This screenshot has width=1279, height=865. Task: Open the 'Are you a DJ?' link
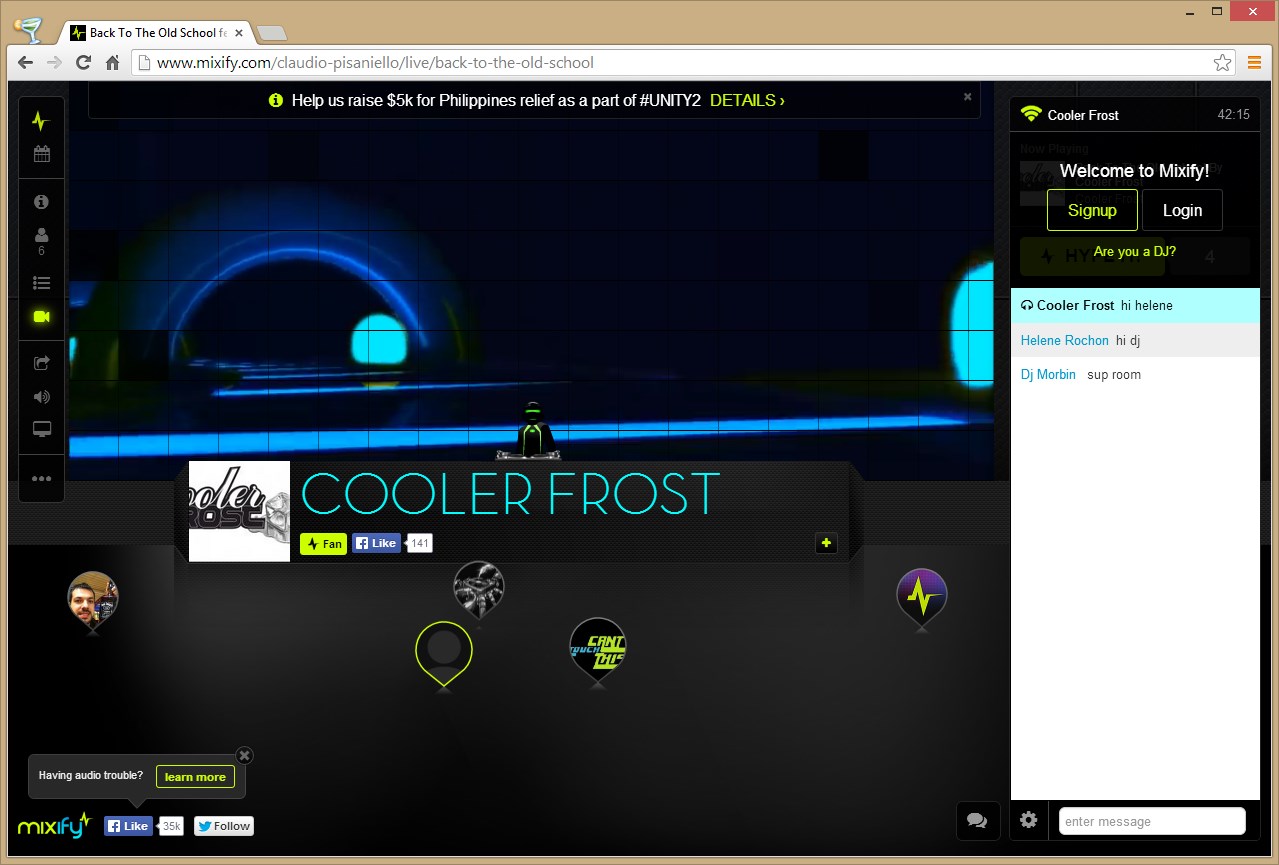[1135, 252]
